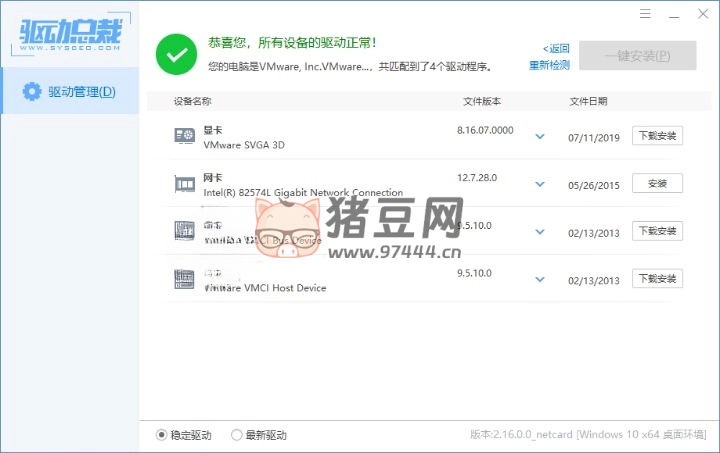
Task: Expand version dropdown for VMware SVGA 3D
Action: pos(540,137)
